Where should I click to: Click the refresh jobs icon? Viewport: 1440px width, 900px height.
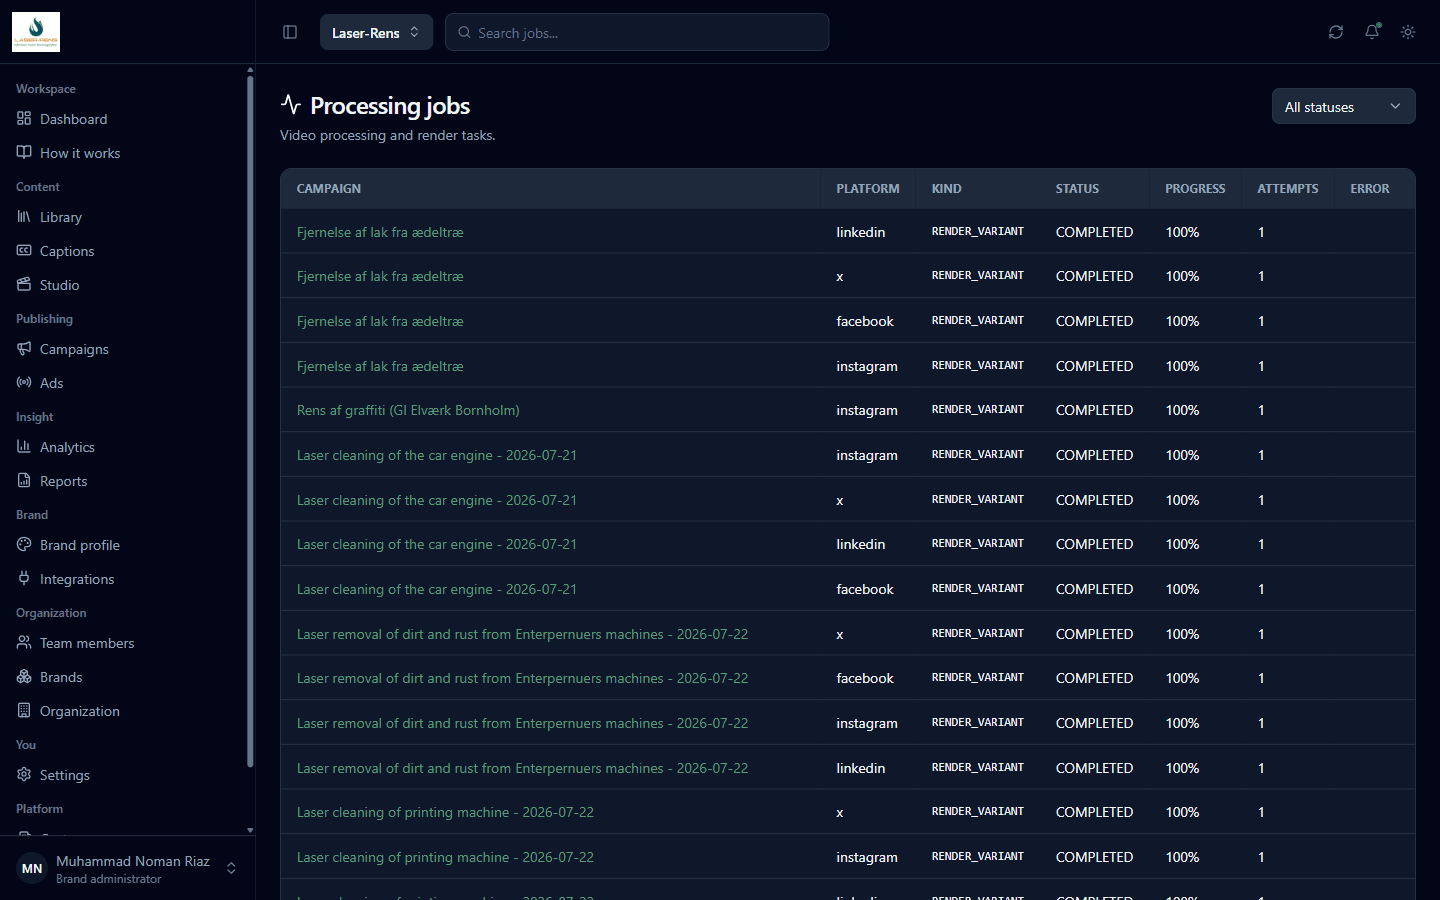pyautogui.click(x=1336, y=32)
